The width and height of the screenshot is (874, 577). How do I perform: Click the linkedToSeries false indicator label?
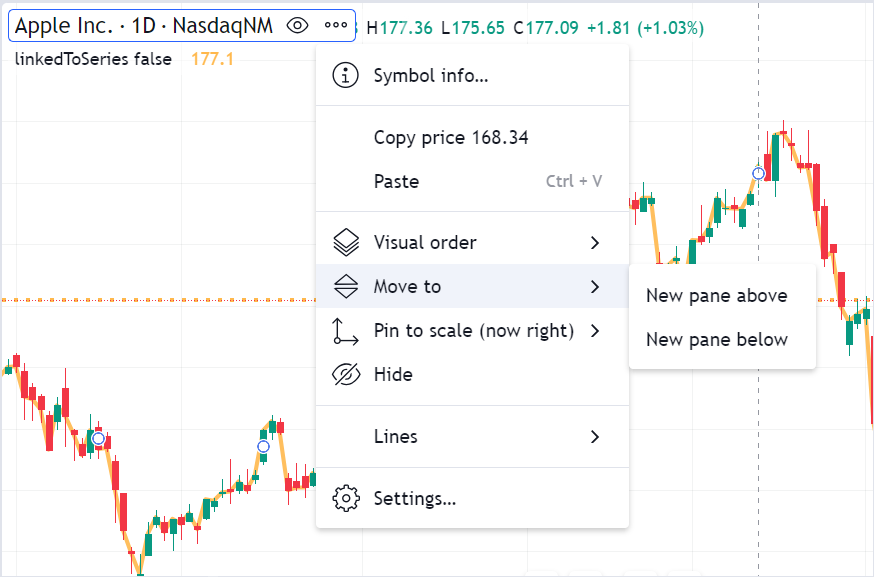click(93, 59)
